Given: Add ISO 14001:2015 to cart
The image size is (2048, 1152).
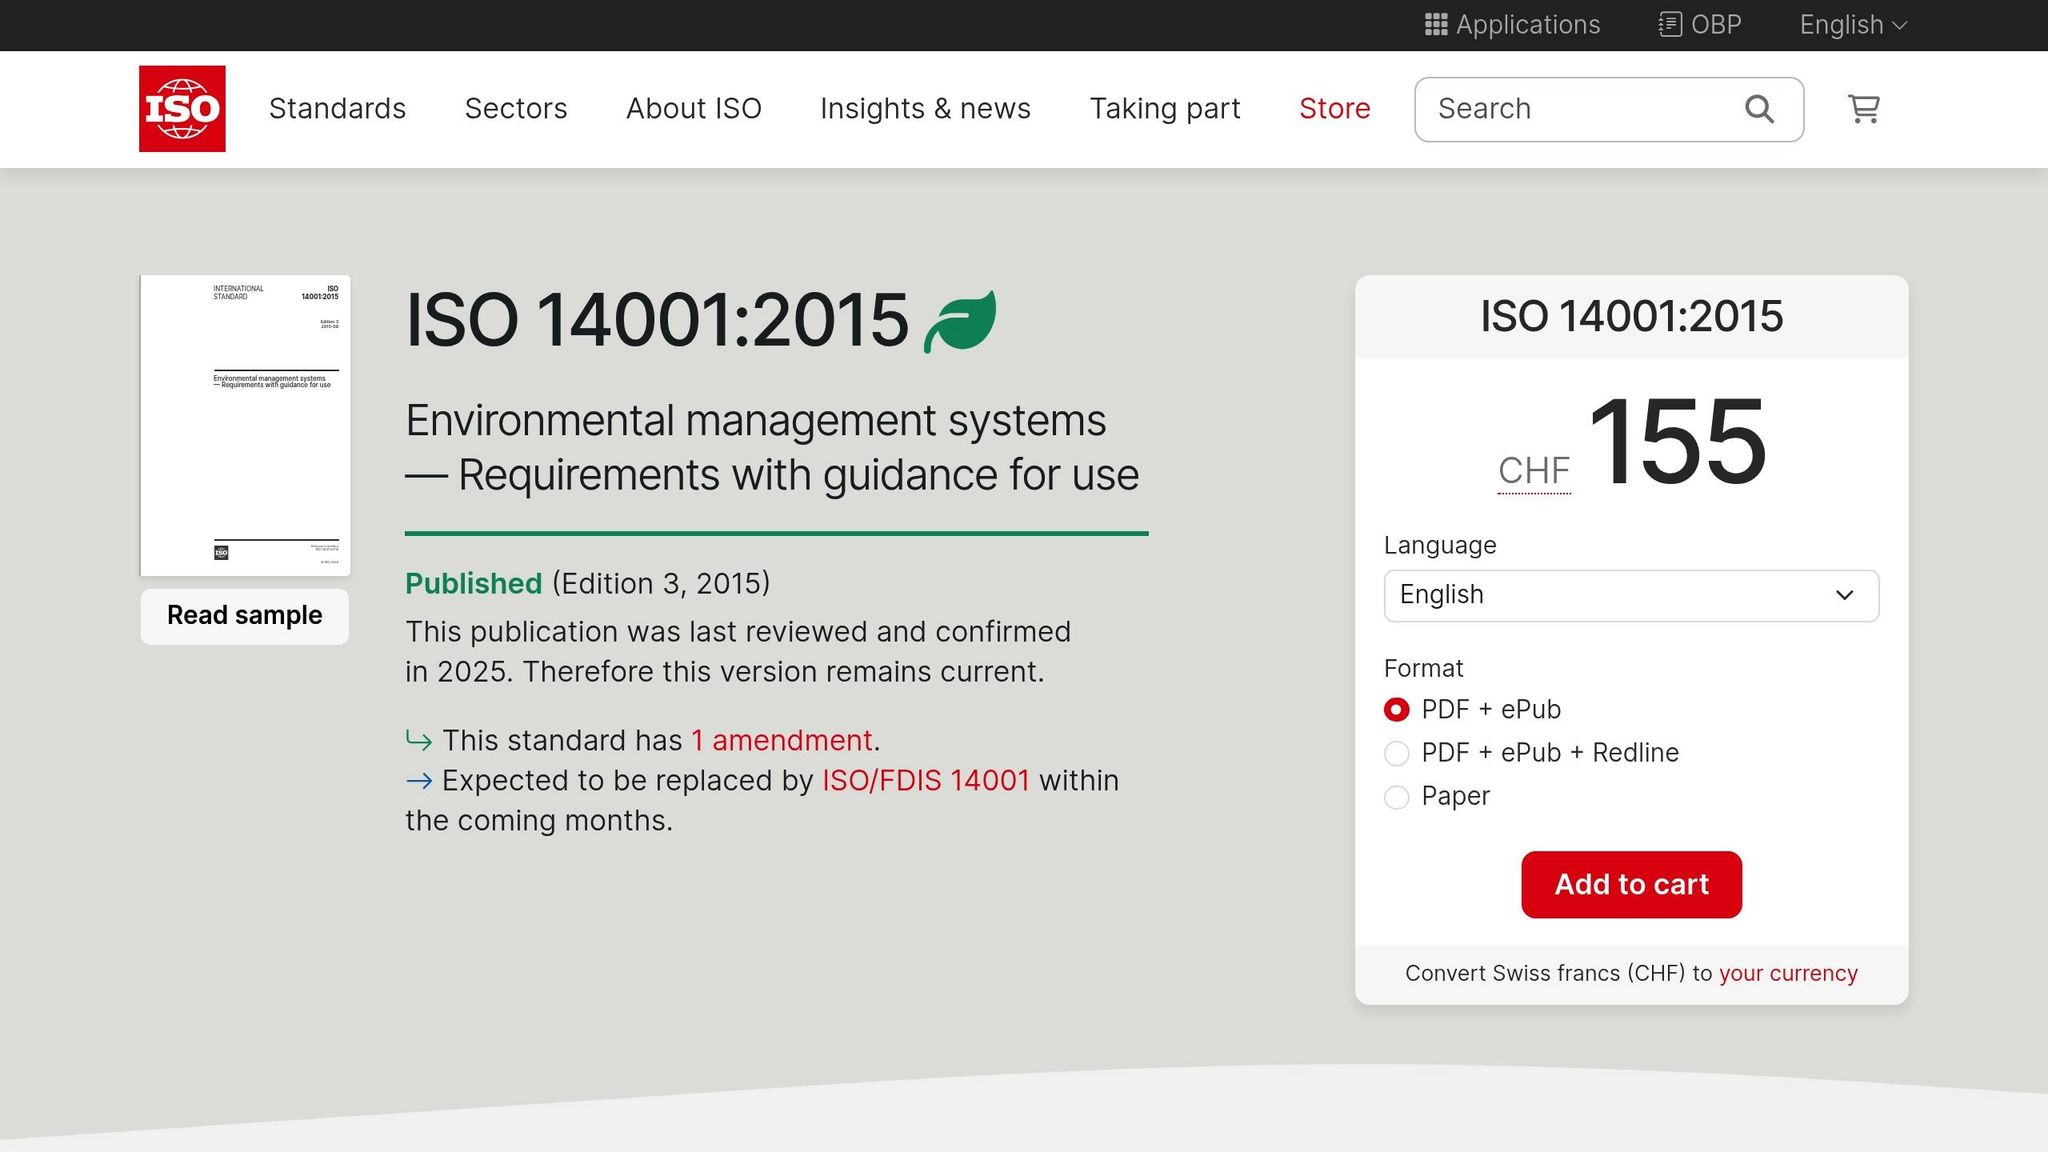Looking at the screenshot, I should [x=1631, y=884].
